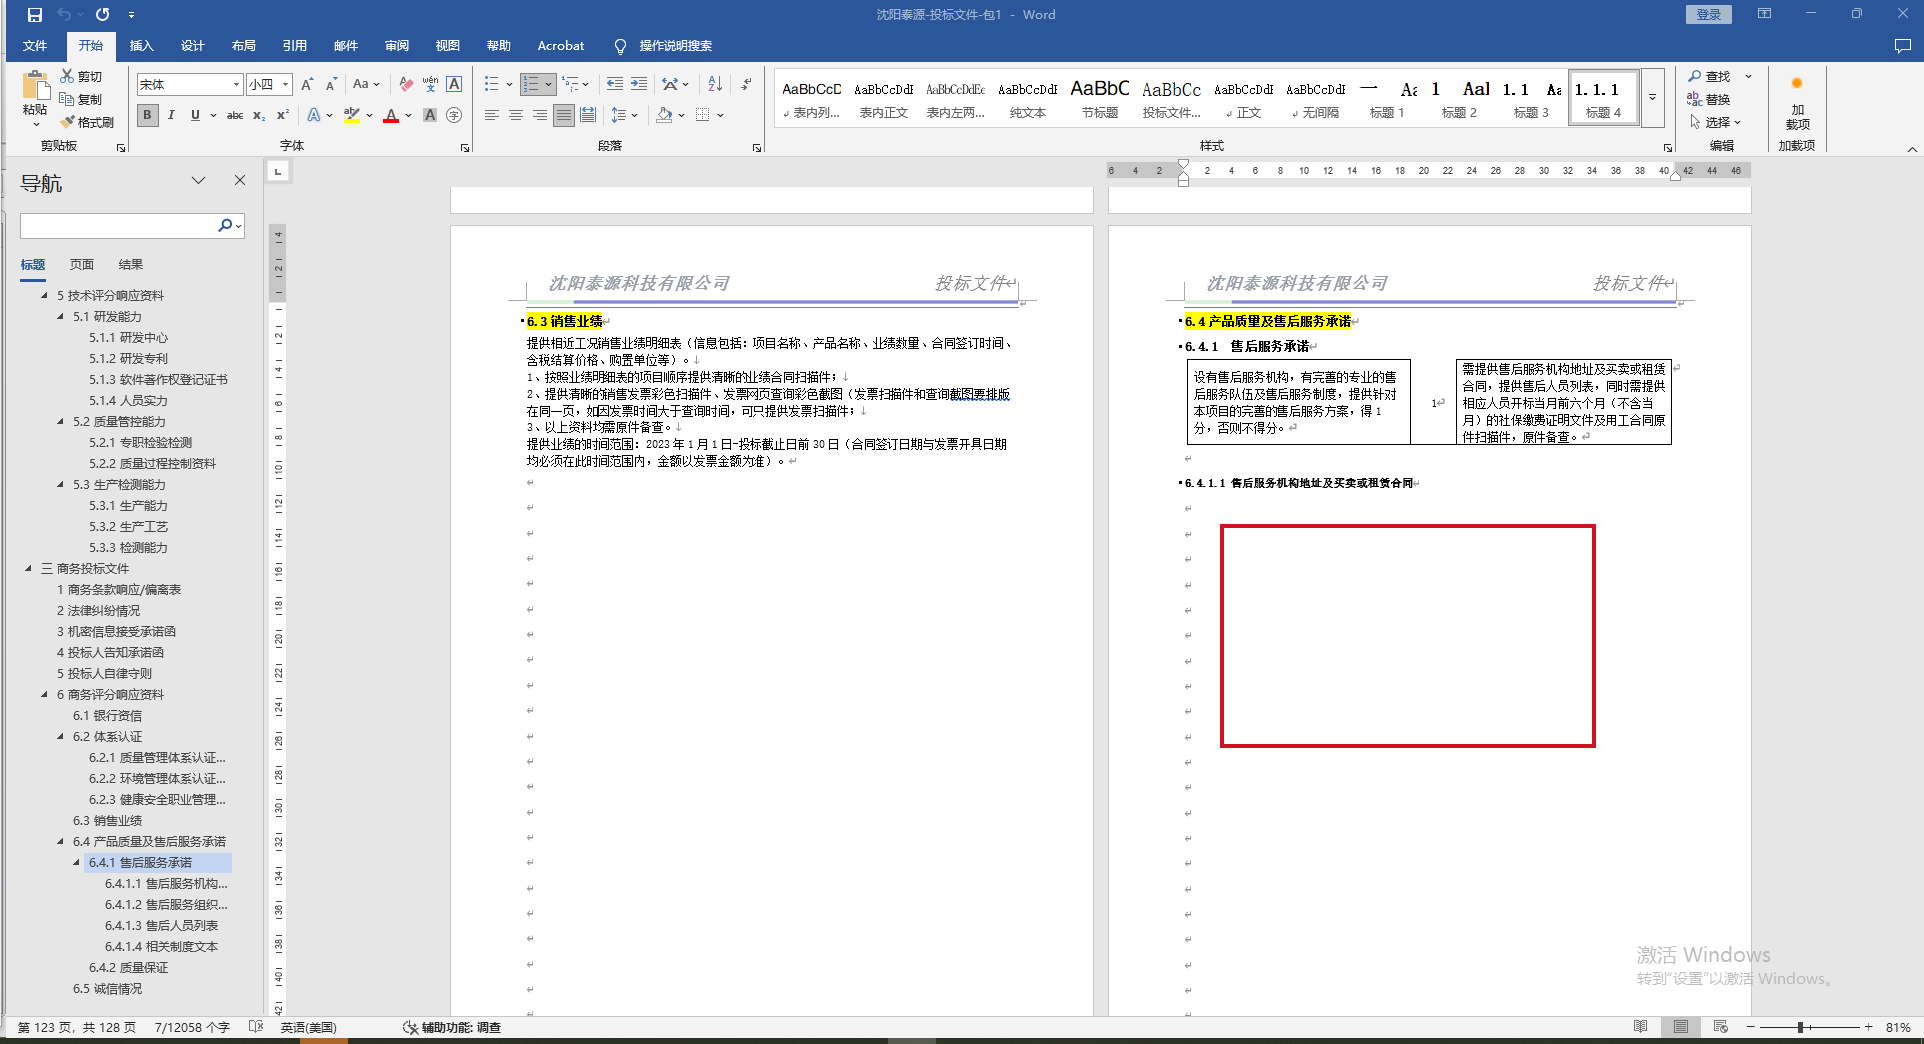Toggle character border (boxed A)
Screen dimensions: 1924x1044
[x=454, y=84]
